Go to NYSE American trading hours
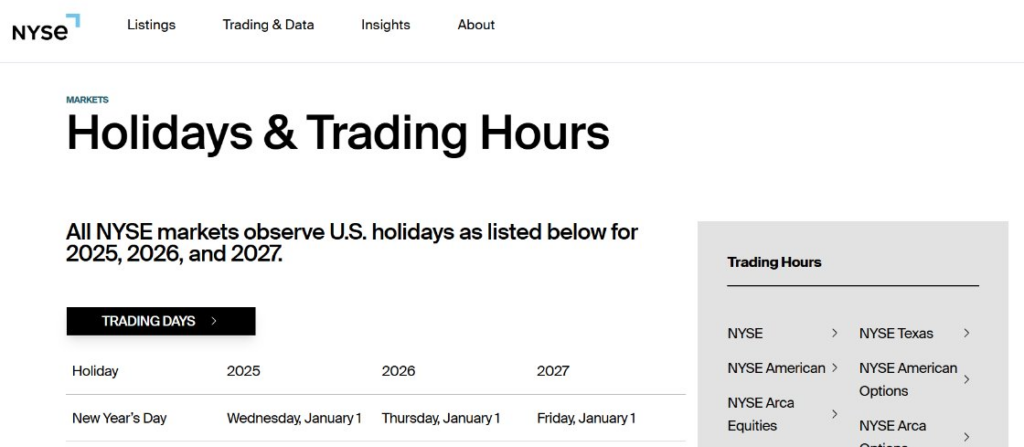The image size is (1024, 447). [x=776, y=368]
